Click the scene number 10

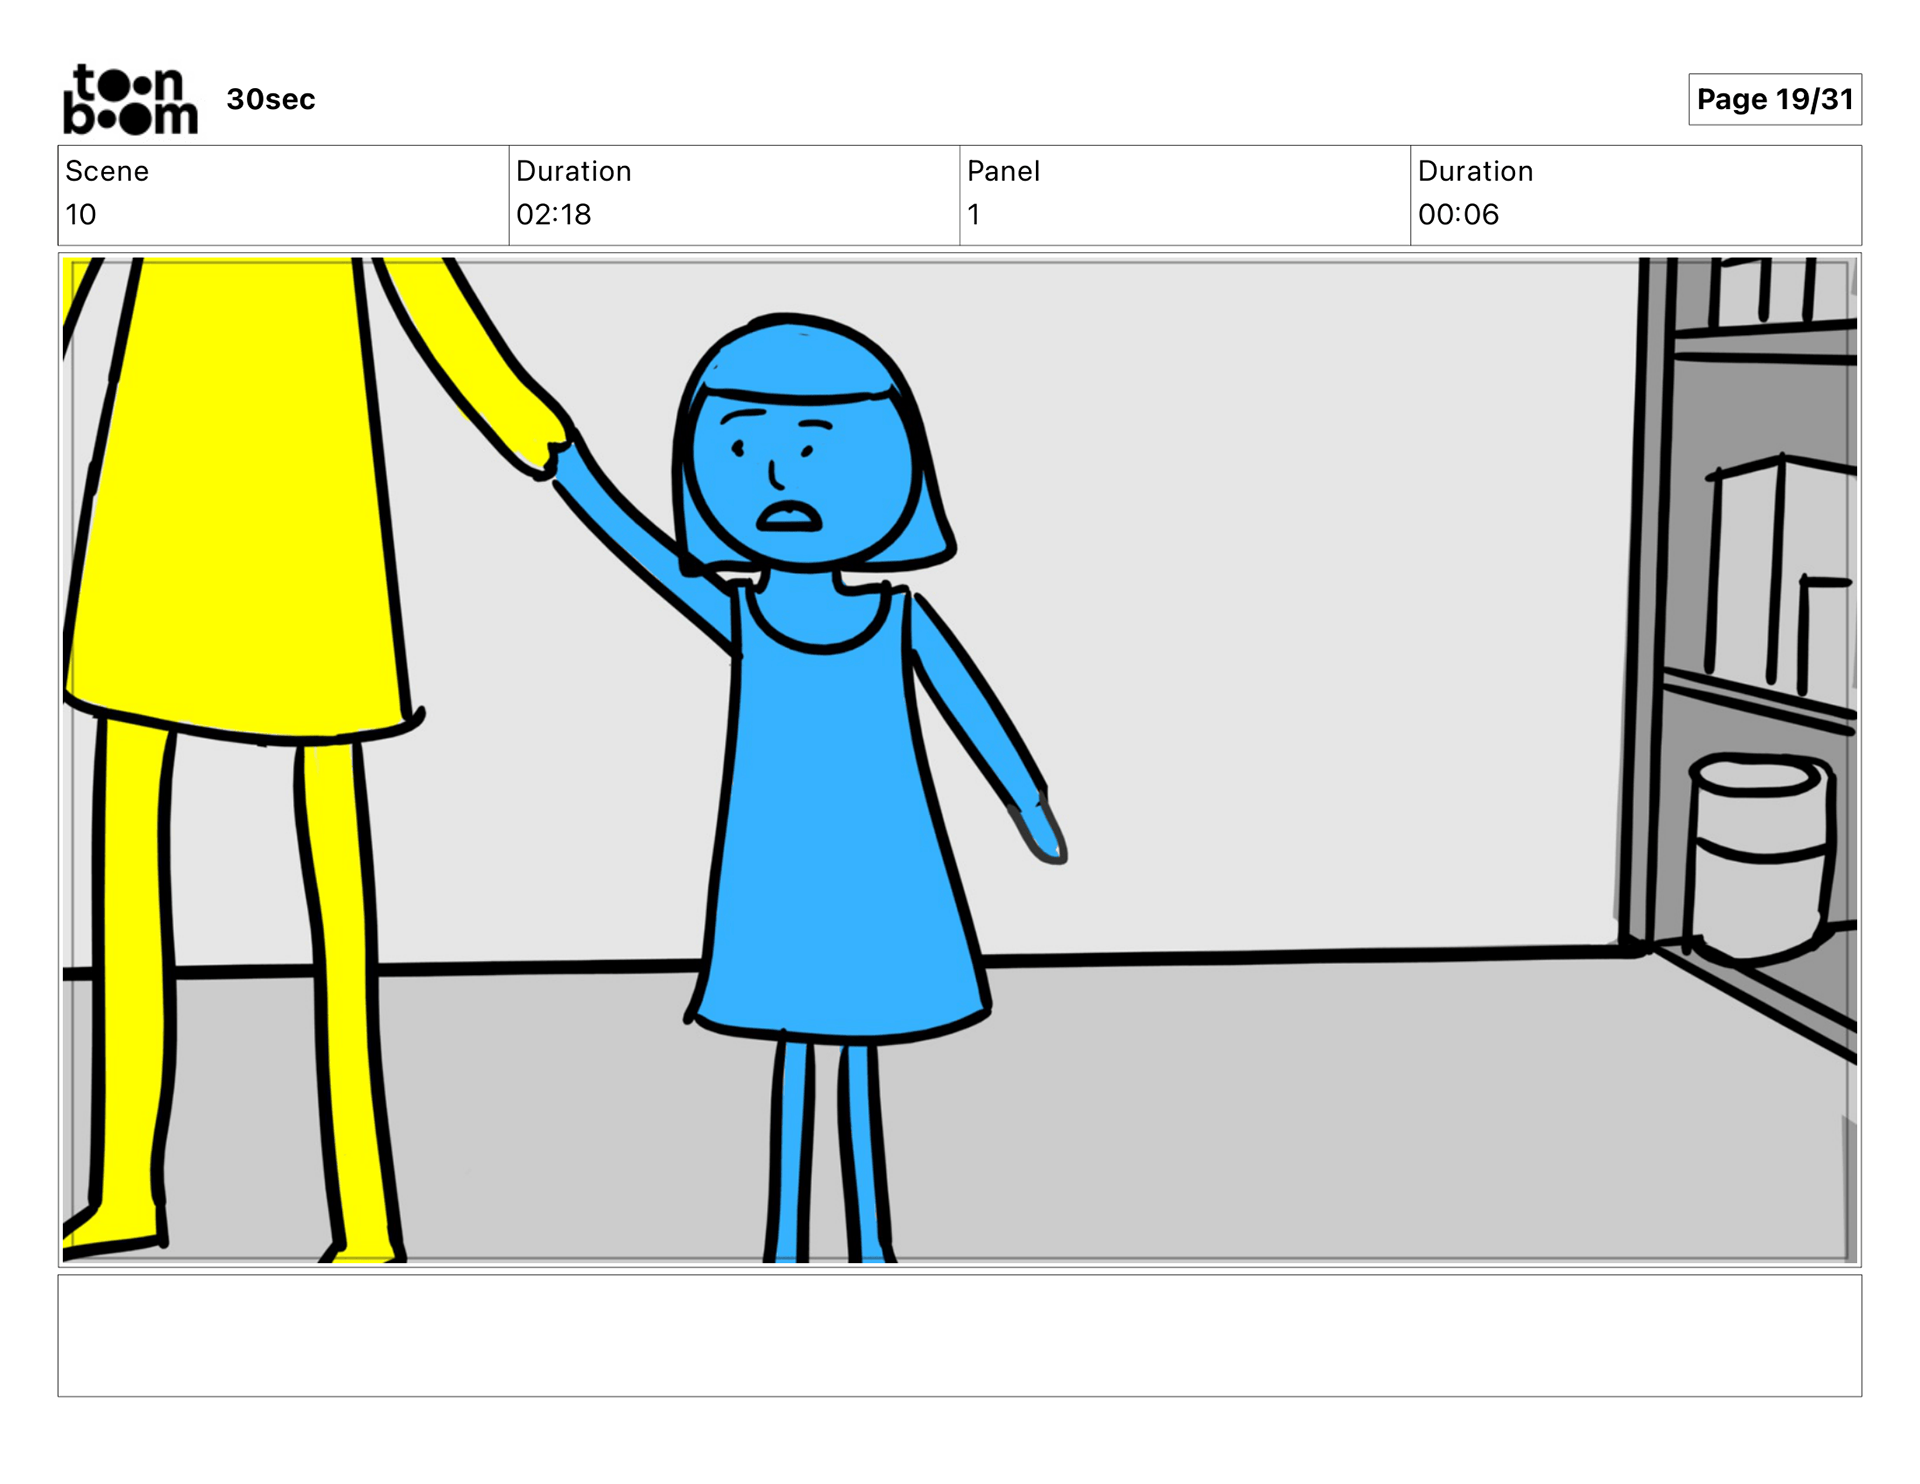pyautogui.click(x=81, y=214)
